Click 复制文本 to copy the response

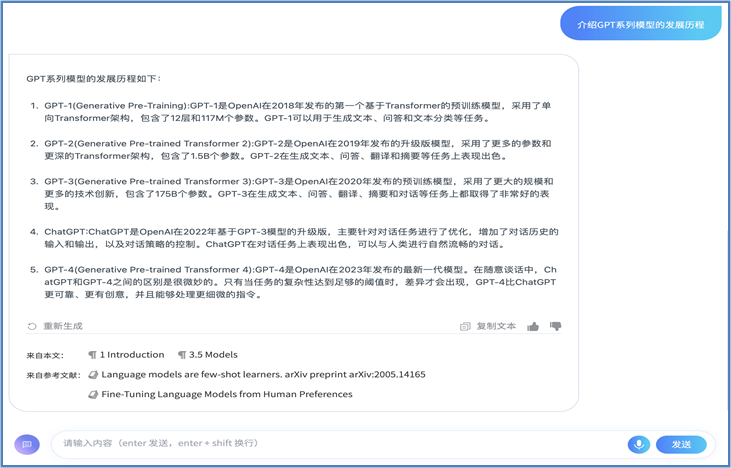point(496,326)
